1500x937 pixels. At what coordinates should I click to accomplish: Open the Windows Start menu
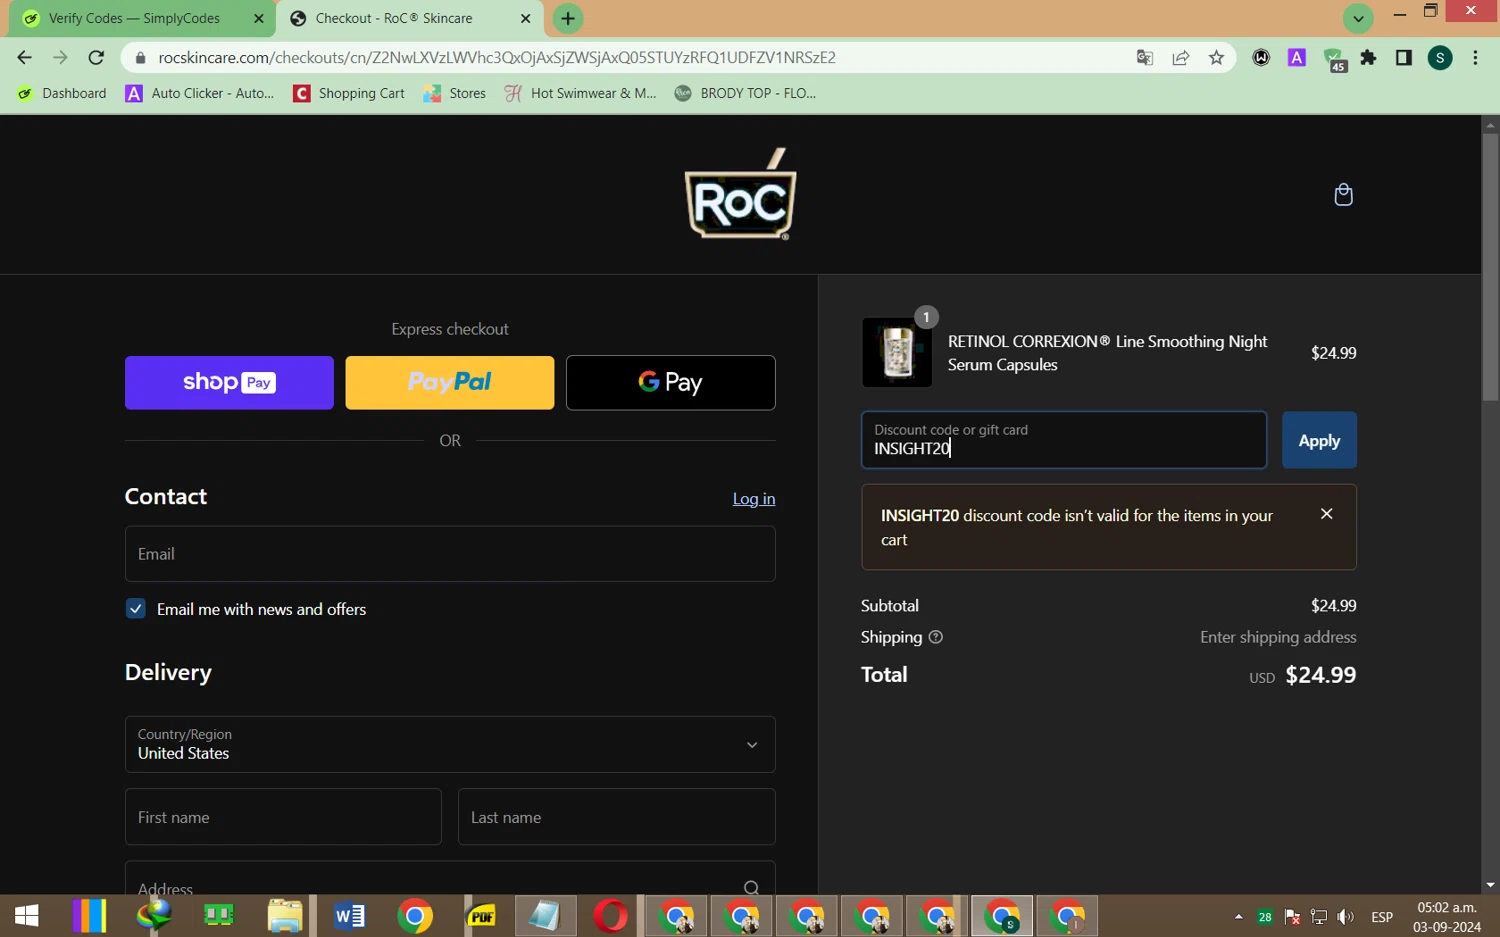27,916
